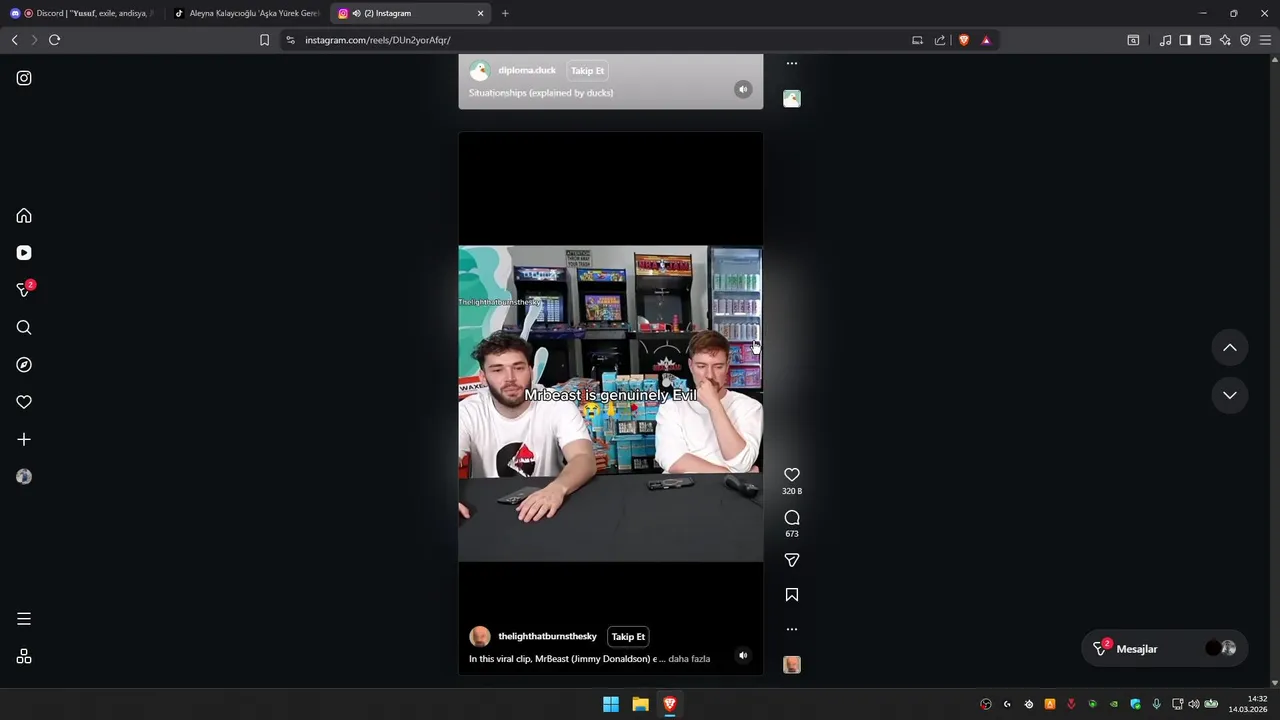Open sidebar Messages with red badge
The image size is (1280, 720).
(x=24, y=290)
